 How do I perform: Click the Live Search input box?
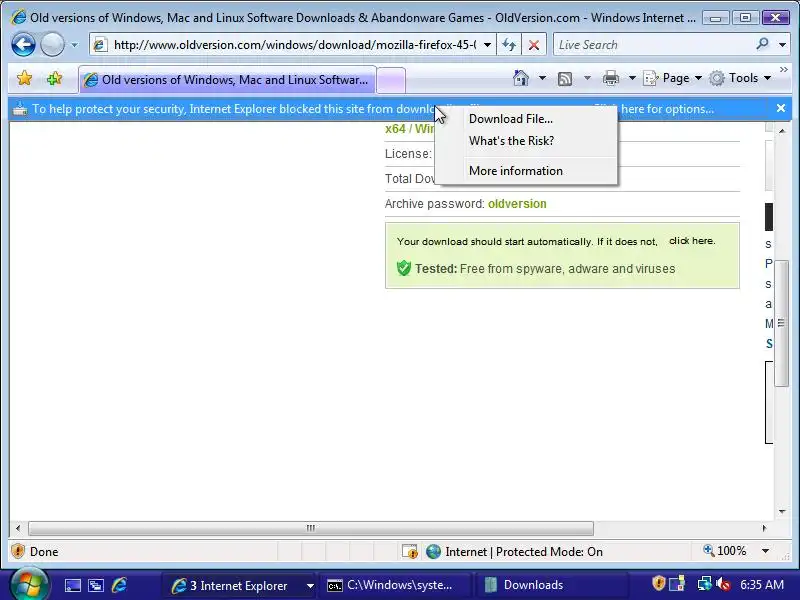[654, 45]
